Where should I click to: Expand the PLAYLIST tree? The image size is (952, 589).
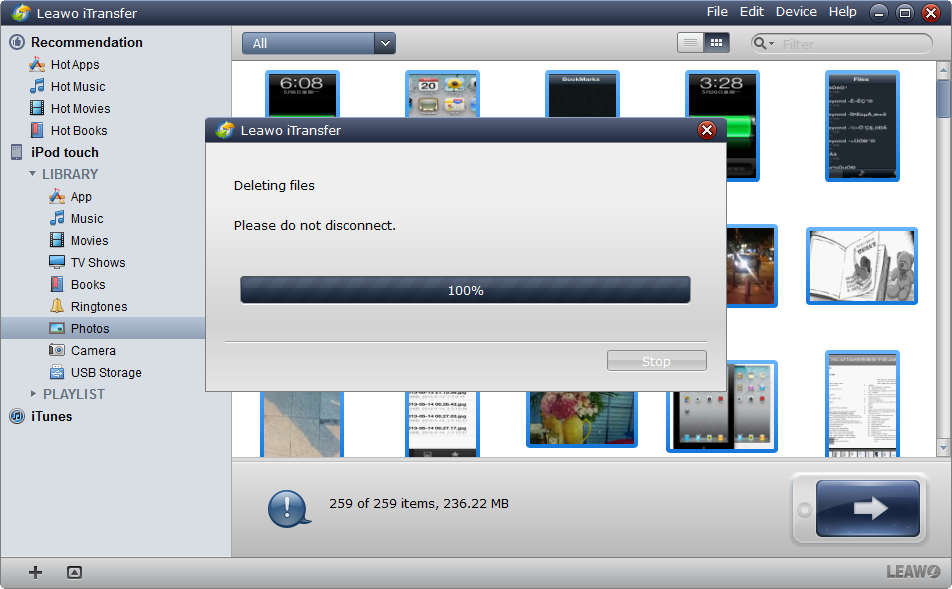pos(33,394)
